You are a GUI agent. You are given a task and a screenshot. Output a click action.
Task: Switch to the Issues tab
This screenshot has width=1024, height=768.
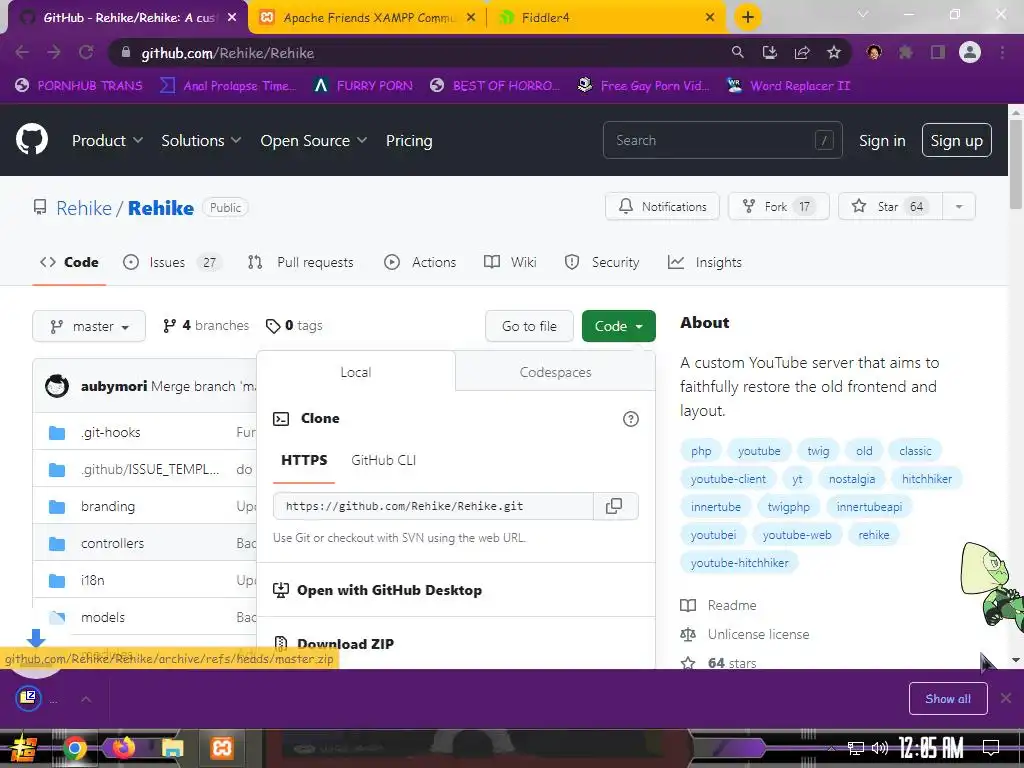(172, 263)
